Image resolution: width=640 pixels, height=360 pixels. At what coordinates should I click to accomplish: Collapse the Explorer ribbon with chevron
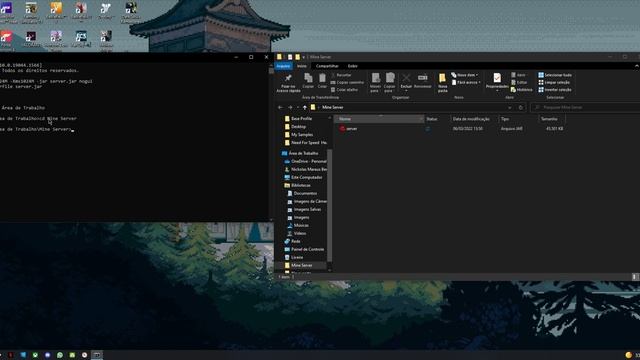point(636,66)
